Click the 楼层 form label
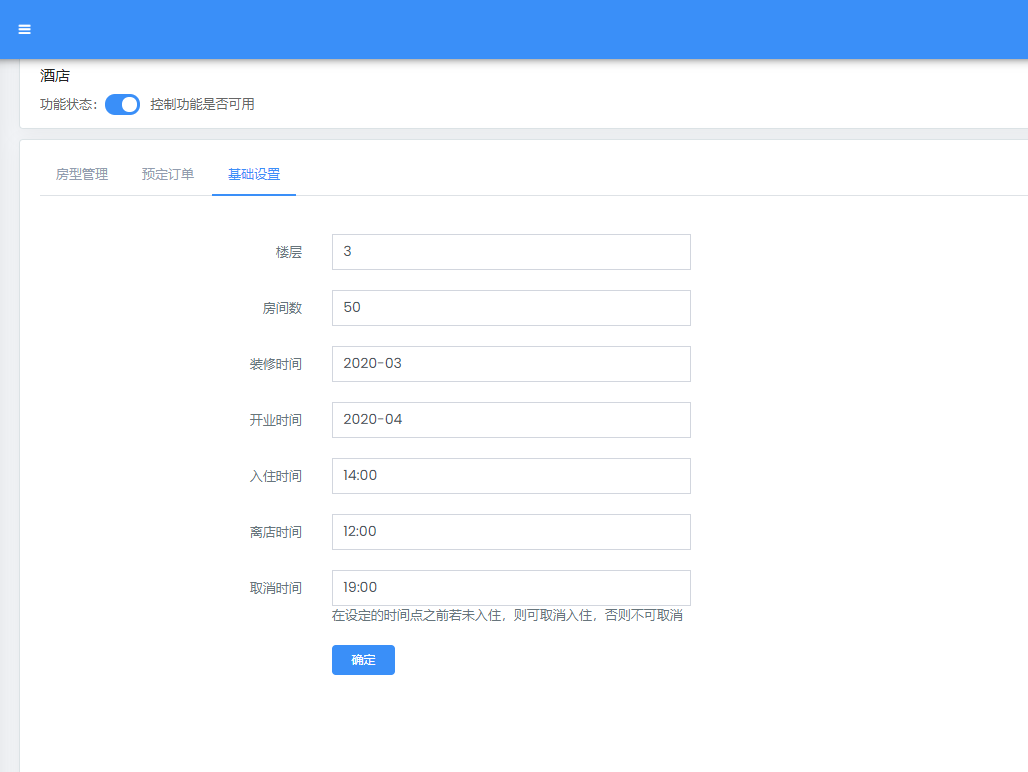The image size is (1028, 772). click(x=288, y=253)
